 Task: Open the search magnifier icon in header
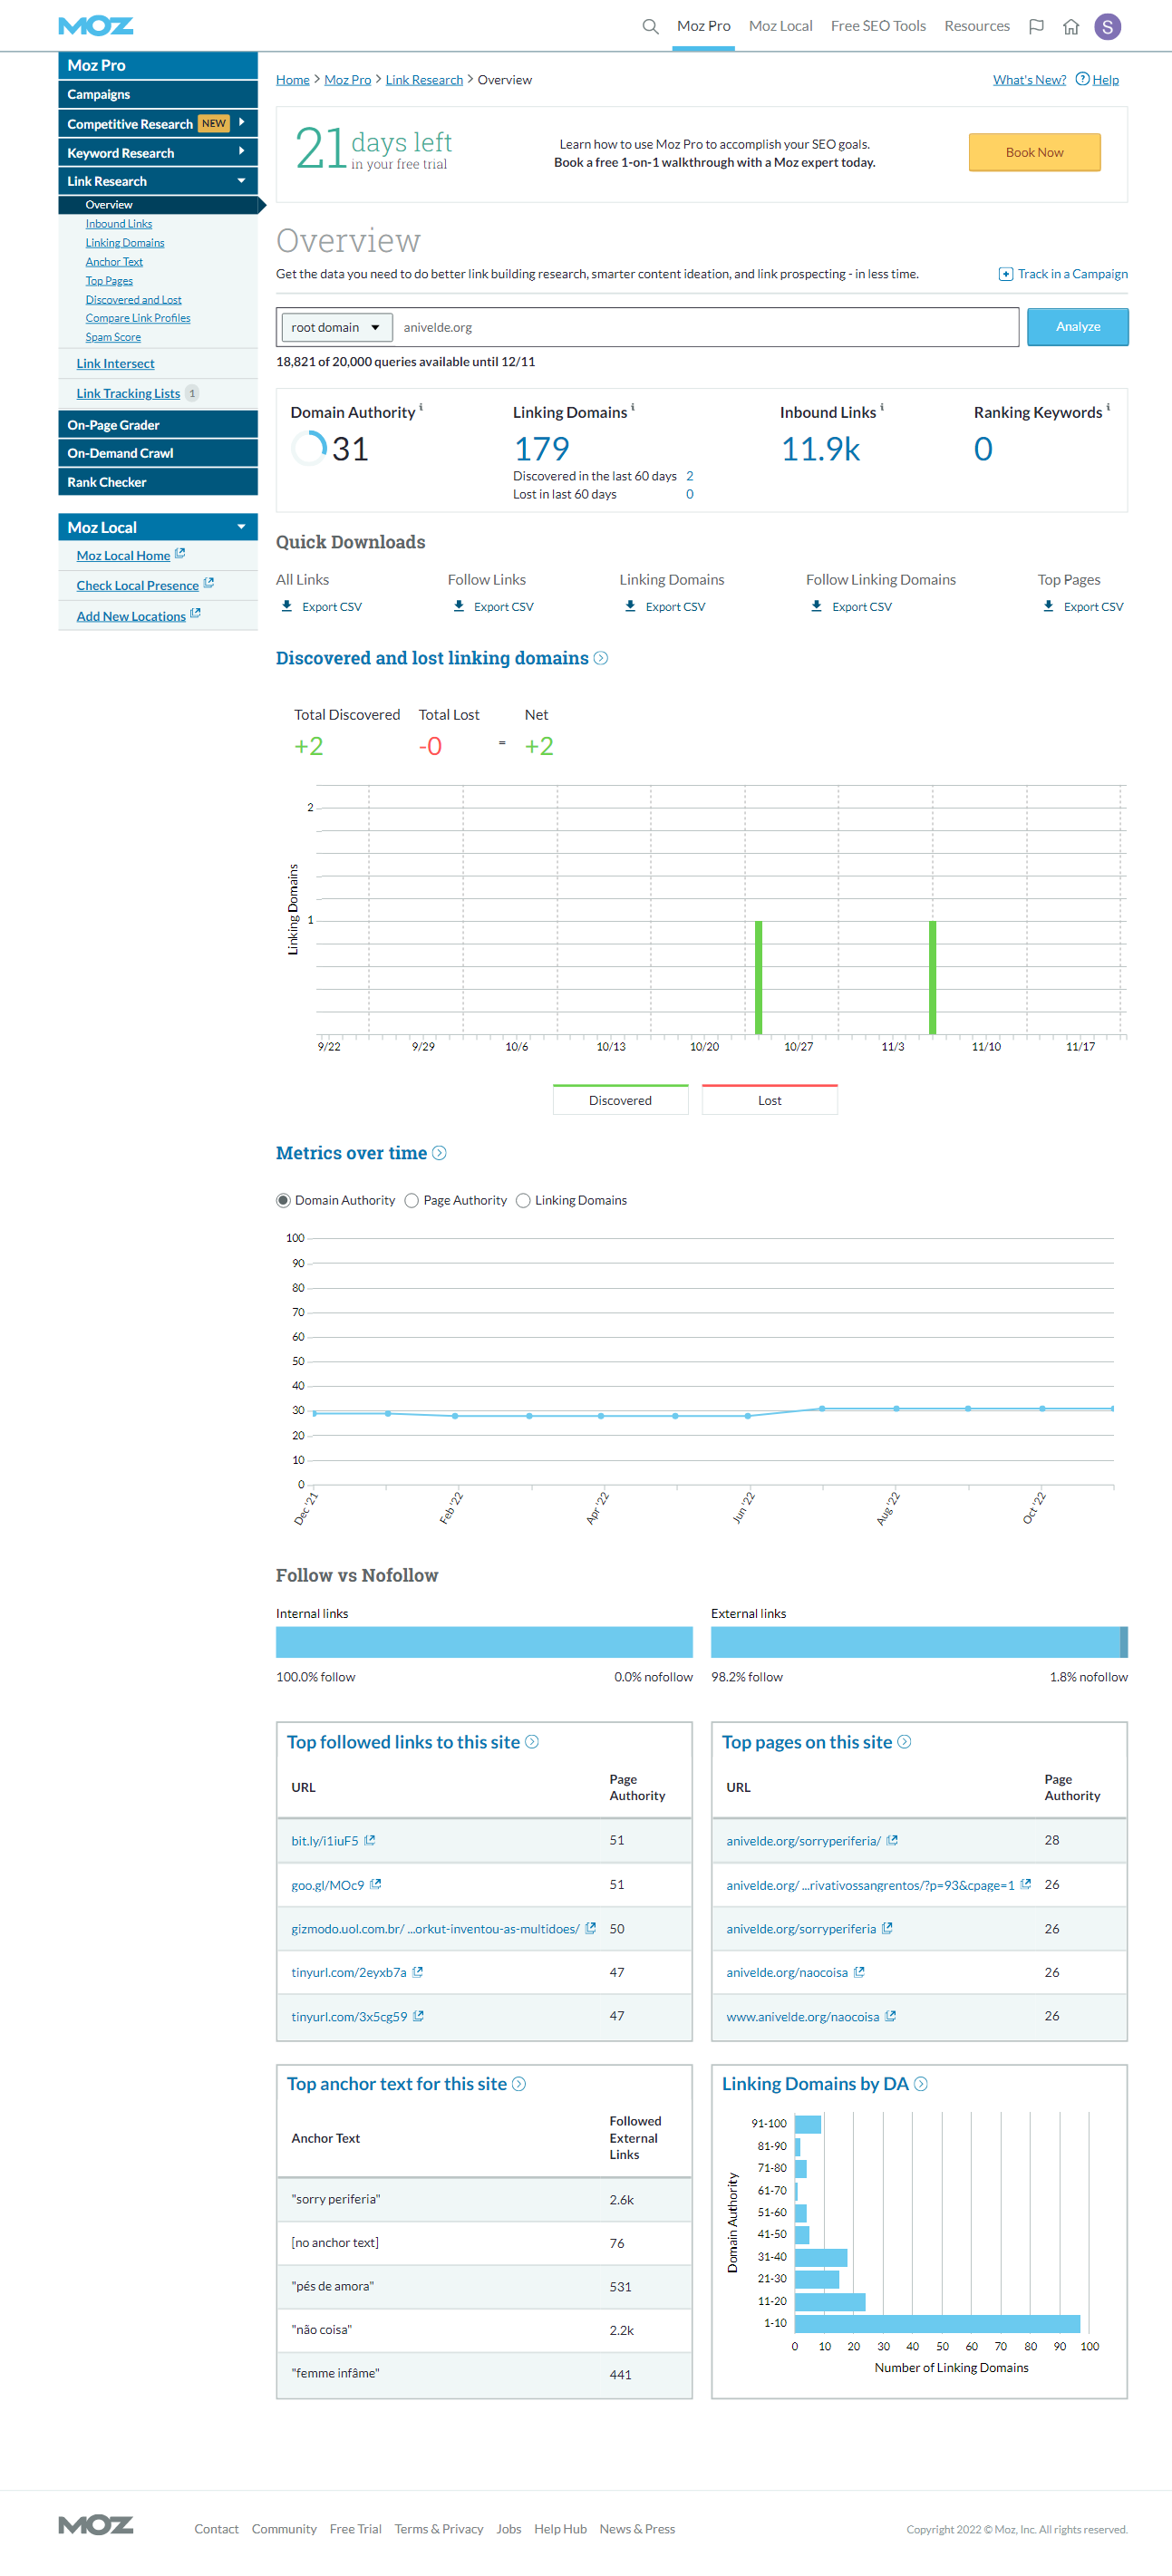650,26
